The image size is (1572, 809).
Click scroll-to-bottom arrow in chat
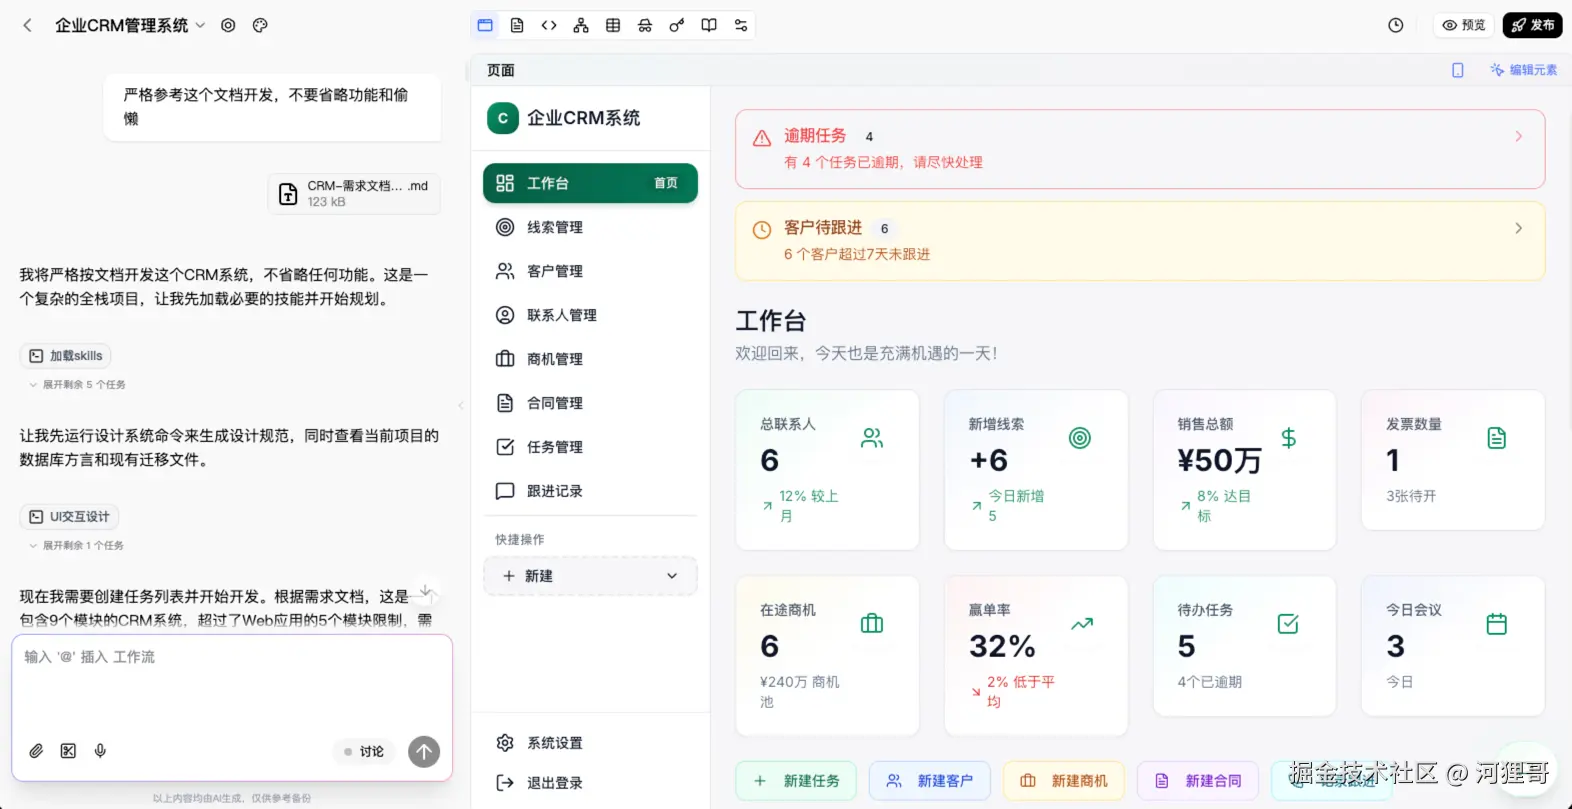[x=425, y=591]
